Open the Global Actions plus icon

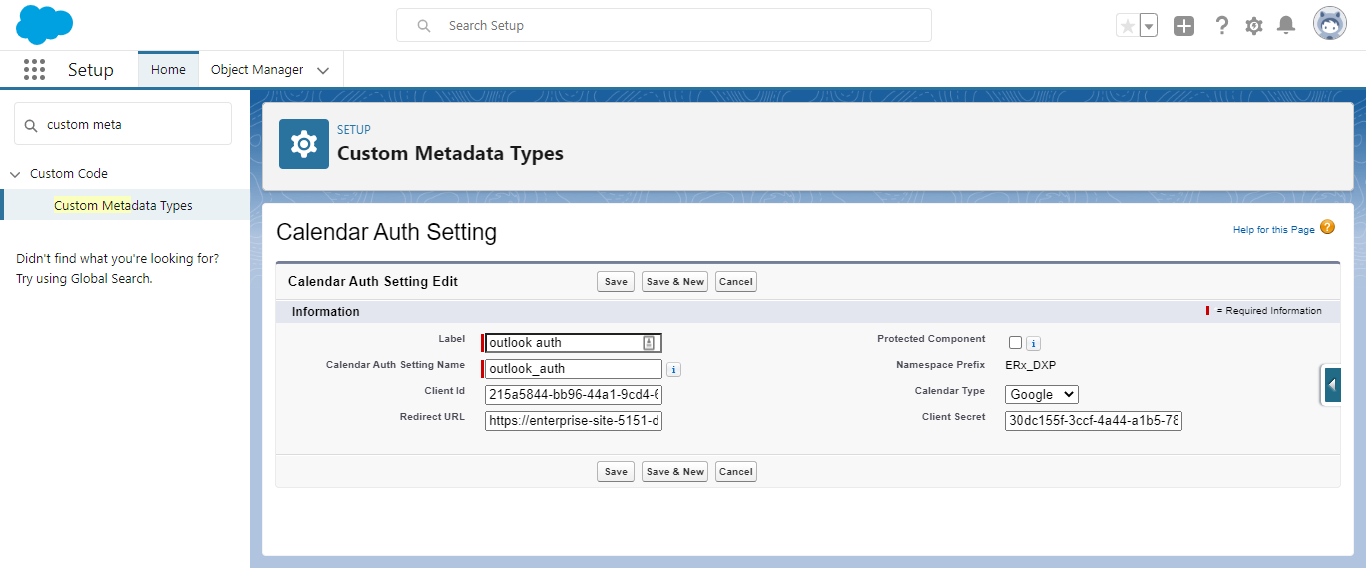[1184, 26]
